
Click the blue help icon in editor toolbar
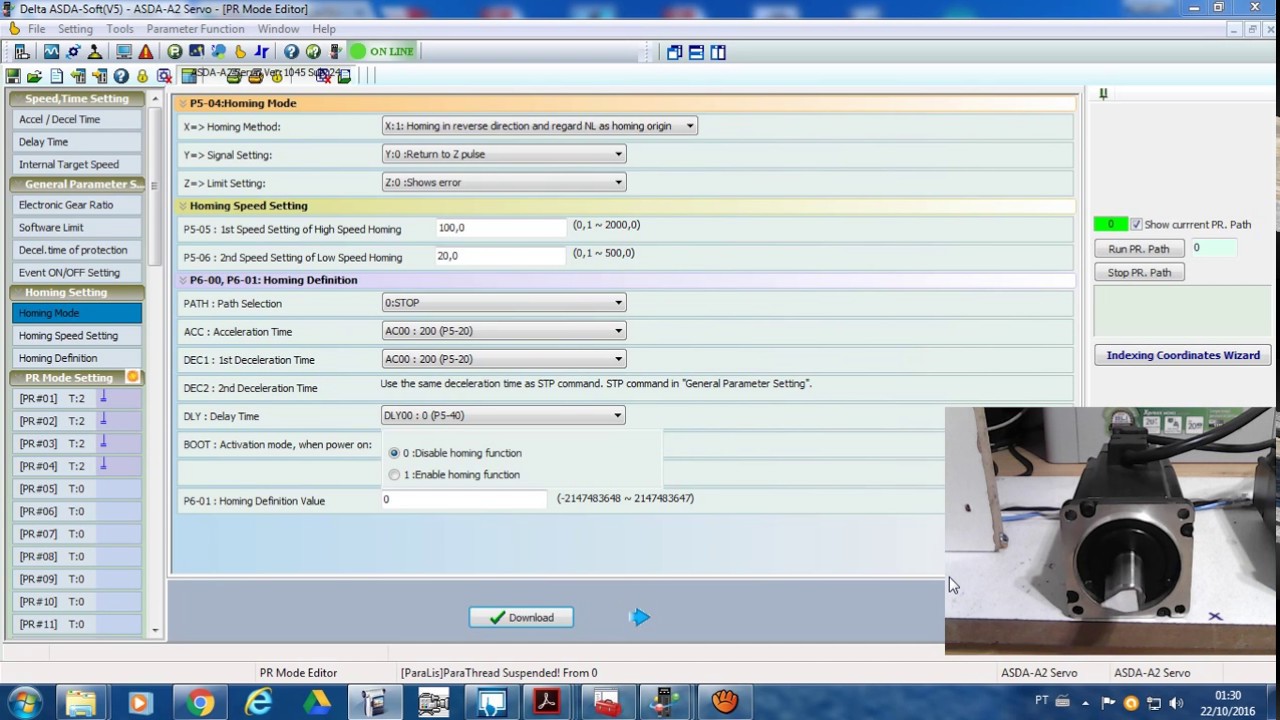(121, 76)
